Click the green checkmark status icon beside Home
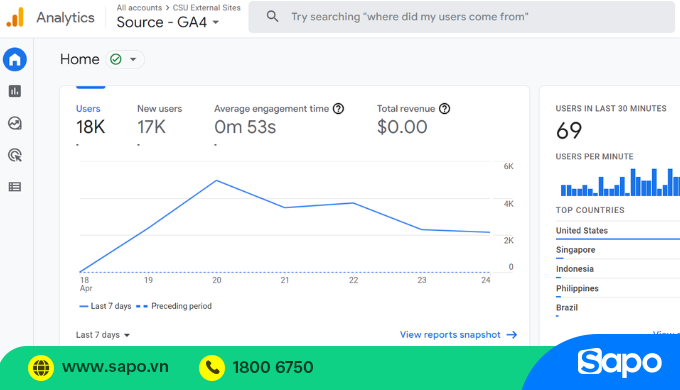Viewport: 680px width, 390px height. click(116, 59)
